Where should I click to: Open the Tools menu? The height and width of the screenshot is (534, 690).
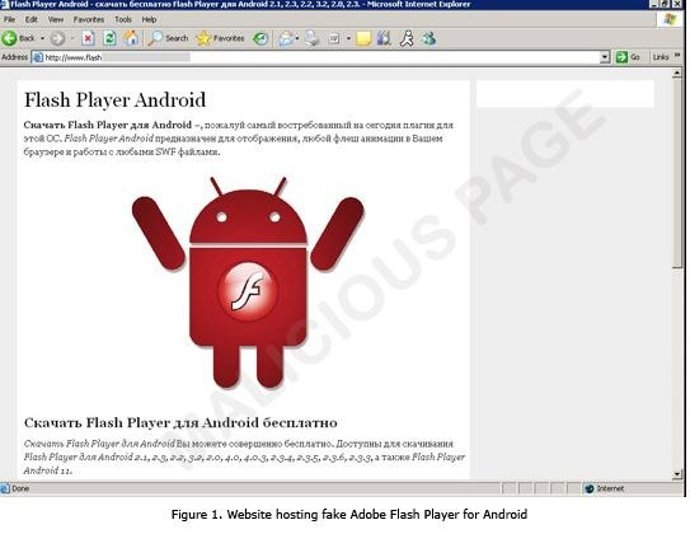coord(123,19)
